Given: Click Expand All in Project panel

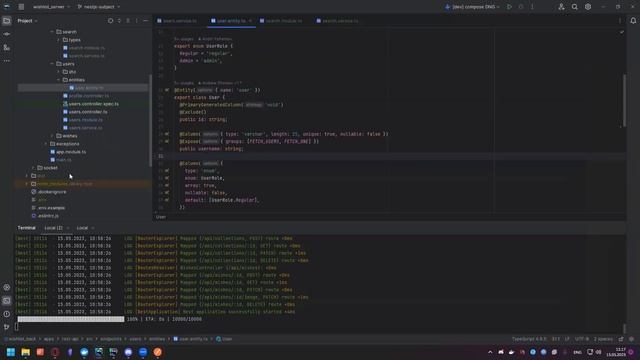Looking at the screenshot, I should [119, 21].
